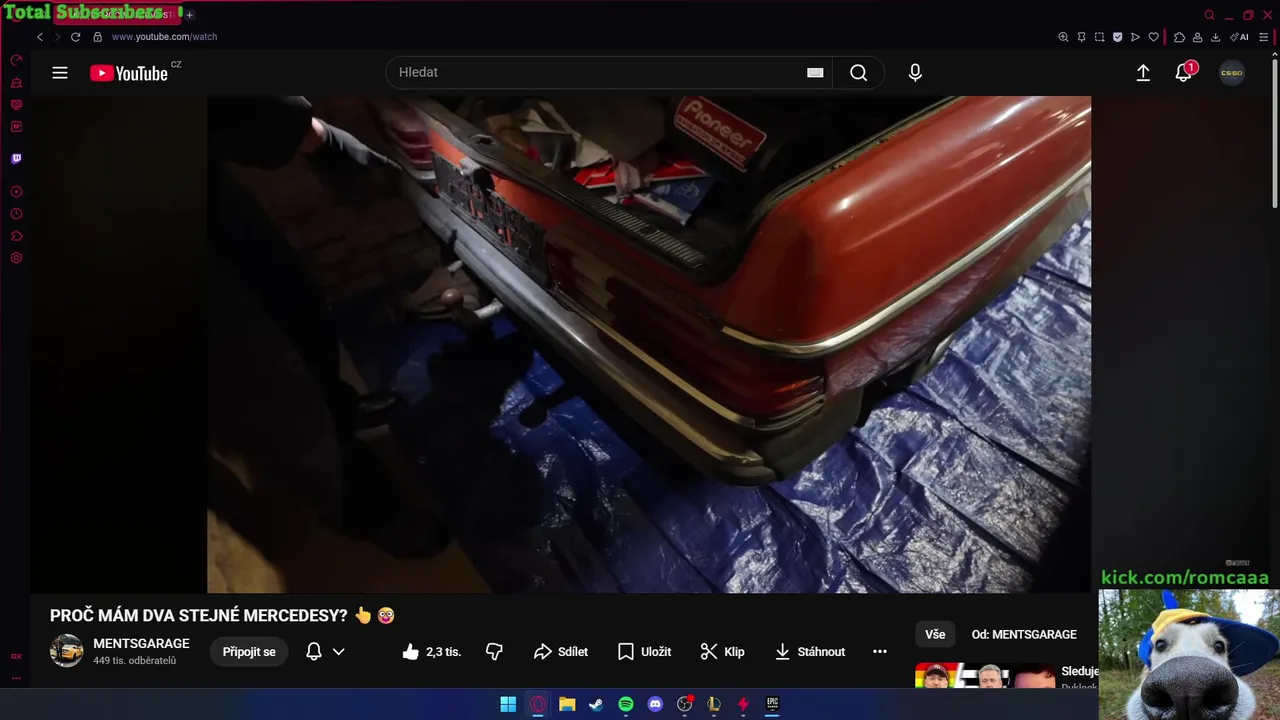Image resolution: width=1280 pixels, height=720 pixels.
Task: Open Spotify from the taskbar
Action: [x=626, y=704]
